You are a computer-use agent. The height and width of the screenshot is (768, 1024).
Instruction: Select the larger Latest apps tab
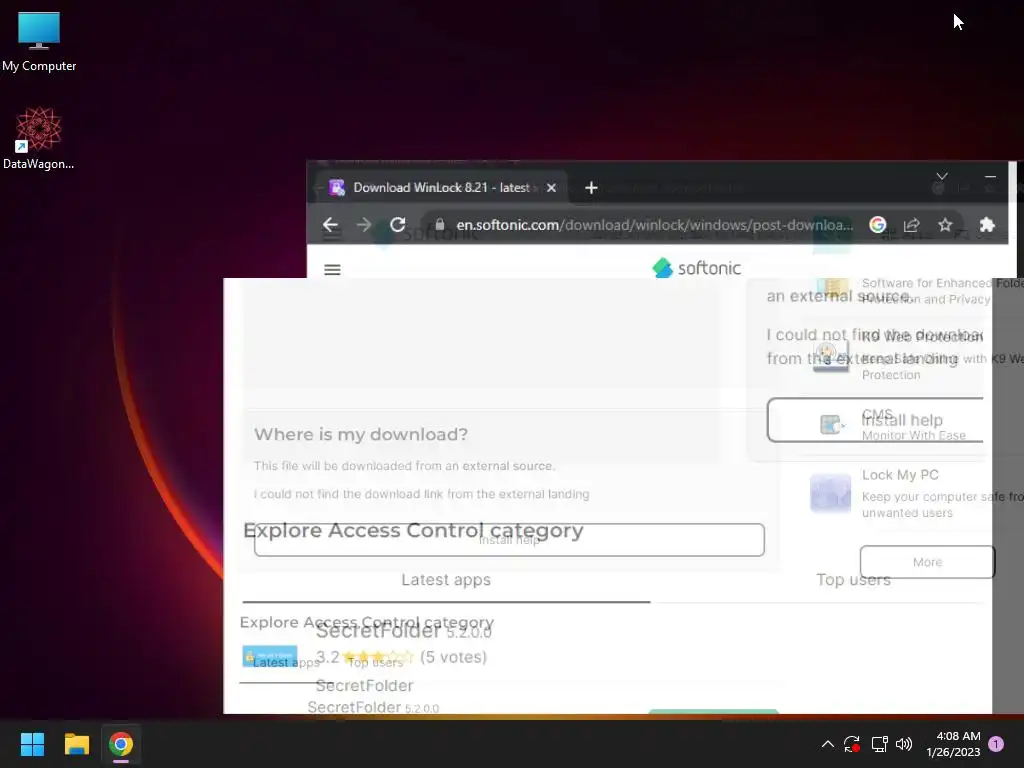pos(446,581)
